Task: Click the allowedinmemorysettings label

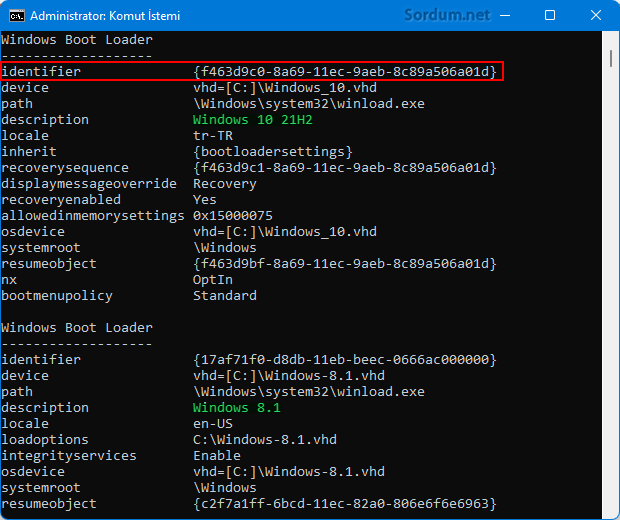Action: (93, 216)
